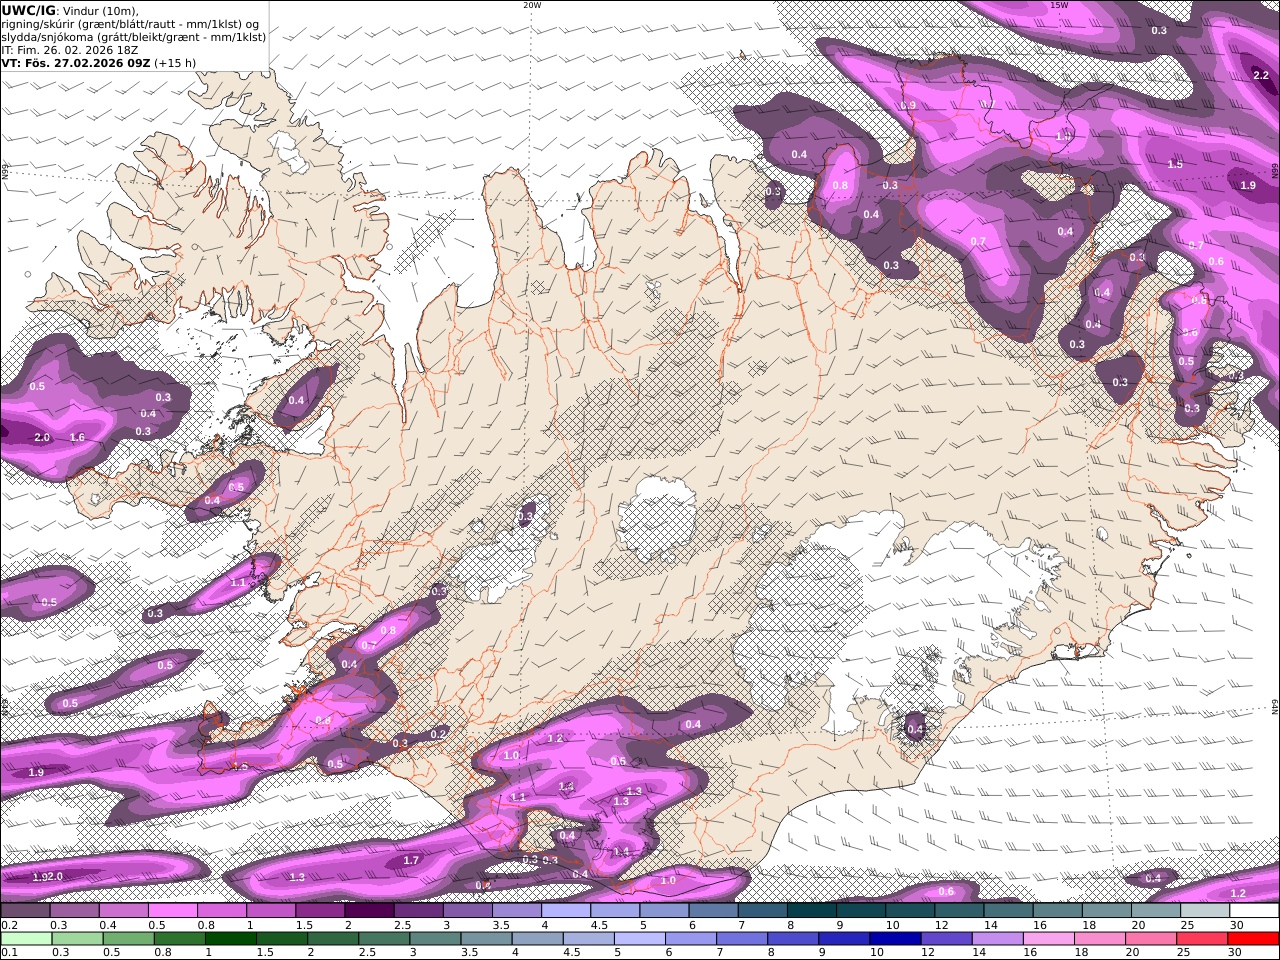Click the "0.1" label in the rain legend row
Image resolution: width=1280 pixels, height=960 pixels.
pyautogui.click(x=8, y=953)
